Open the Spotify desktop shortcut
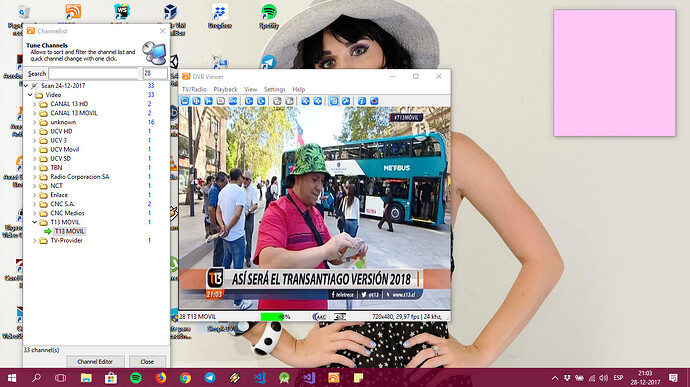690x387 pixels. point(269,16)
